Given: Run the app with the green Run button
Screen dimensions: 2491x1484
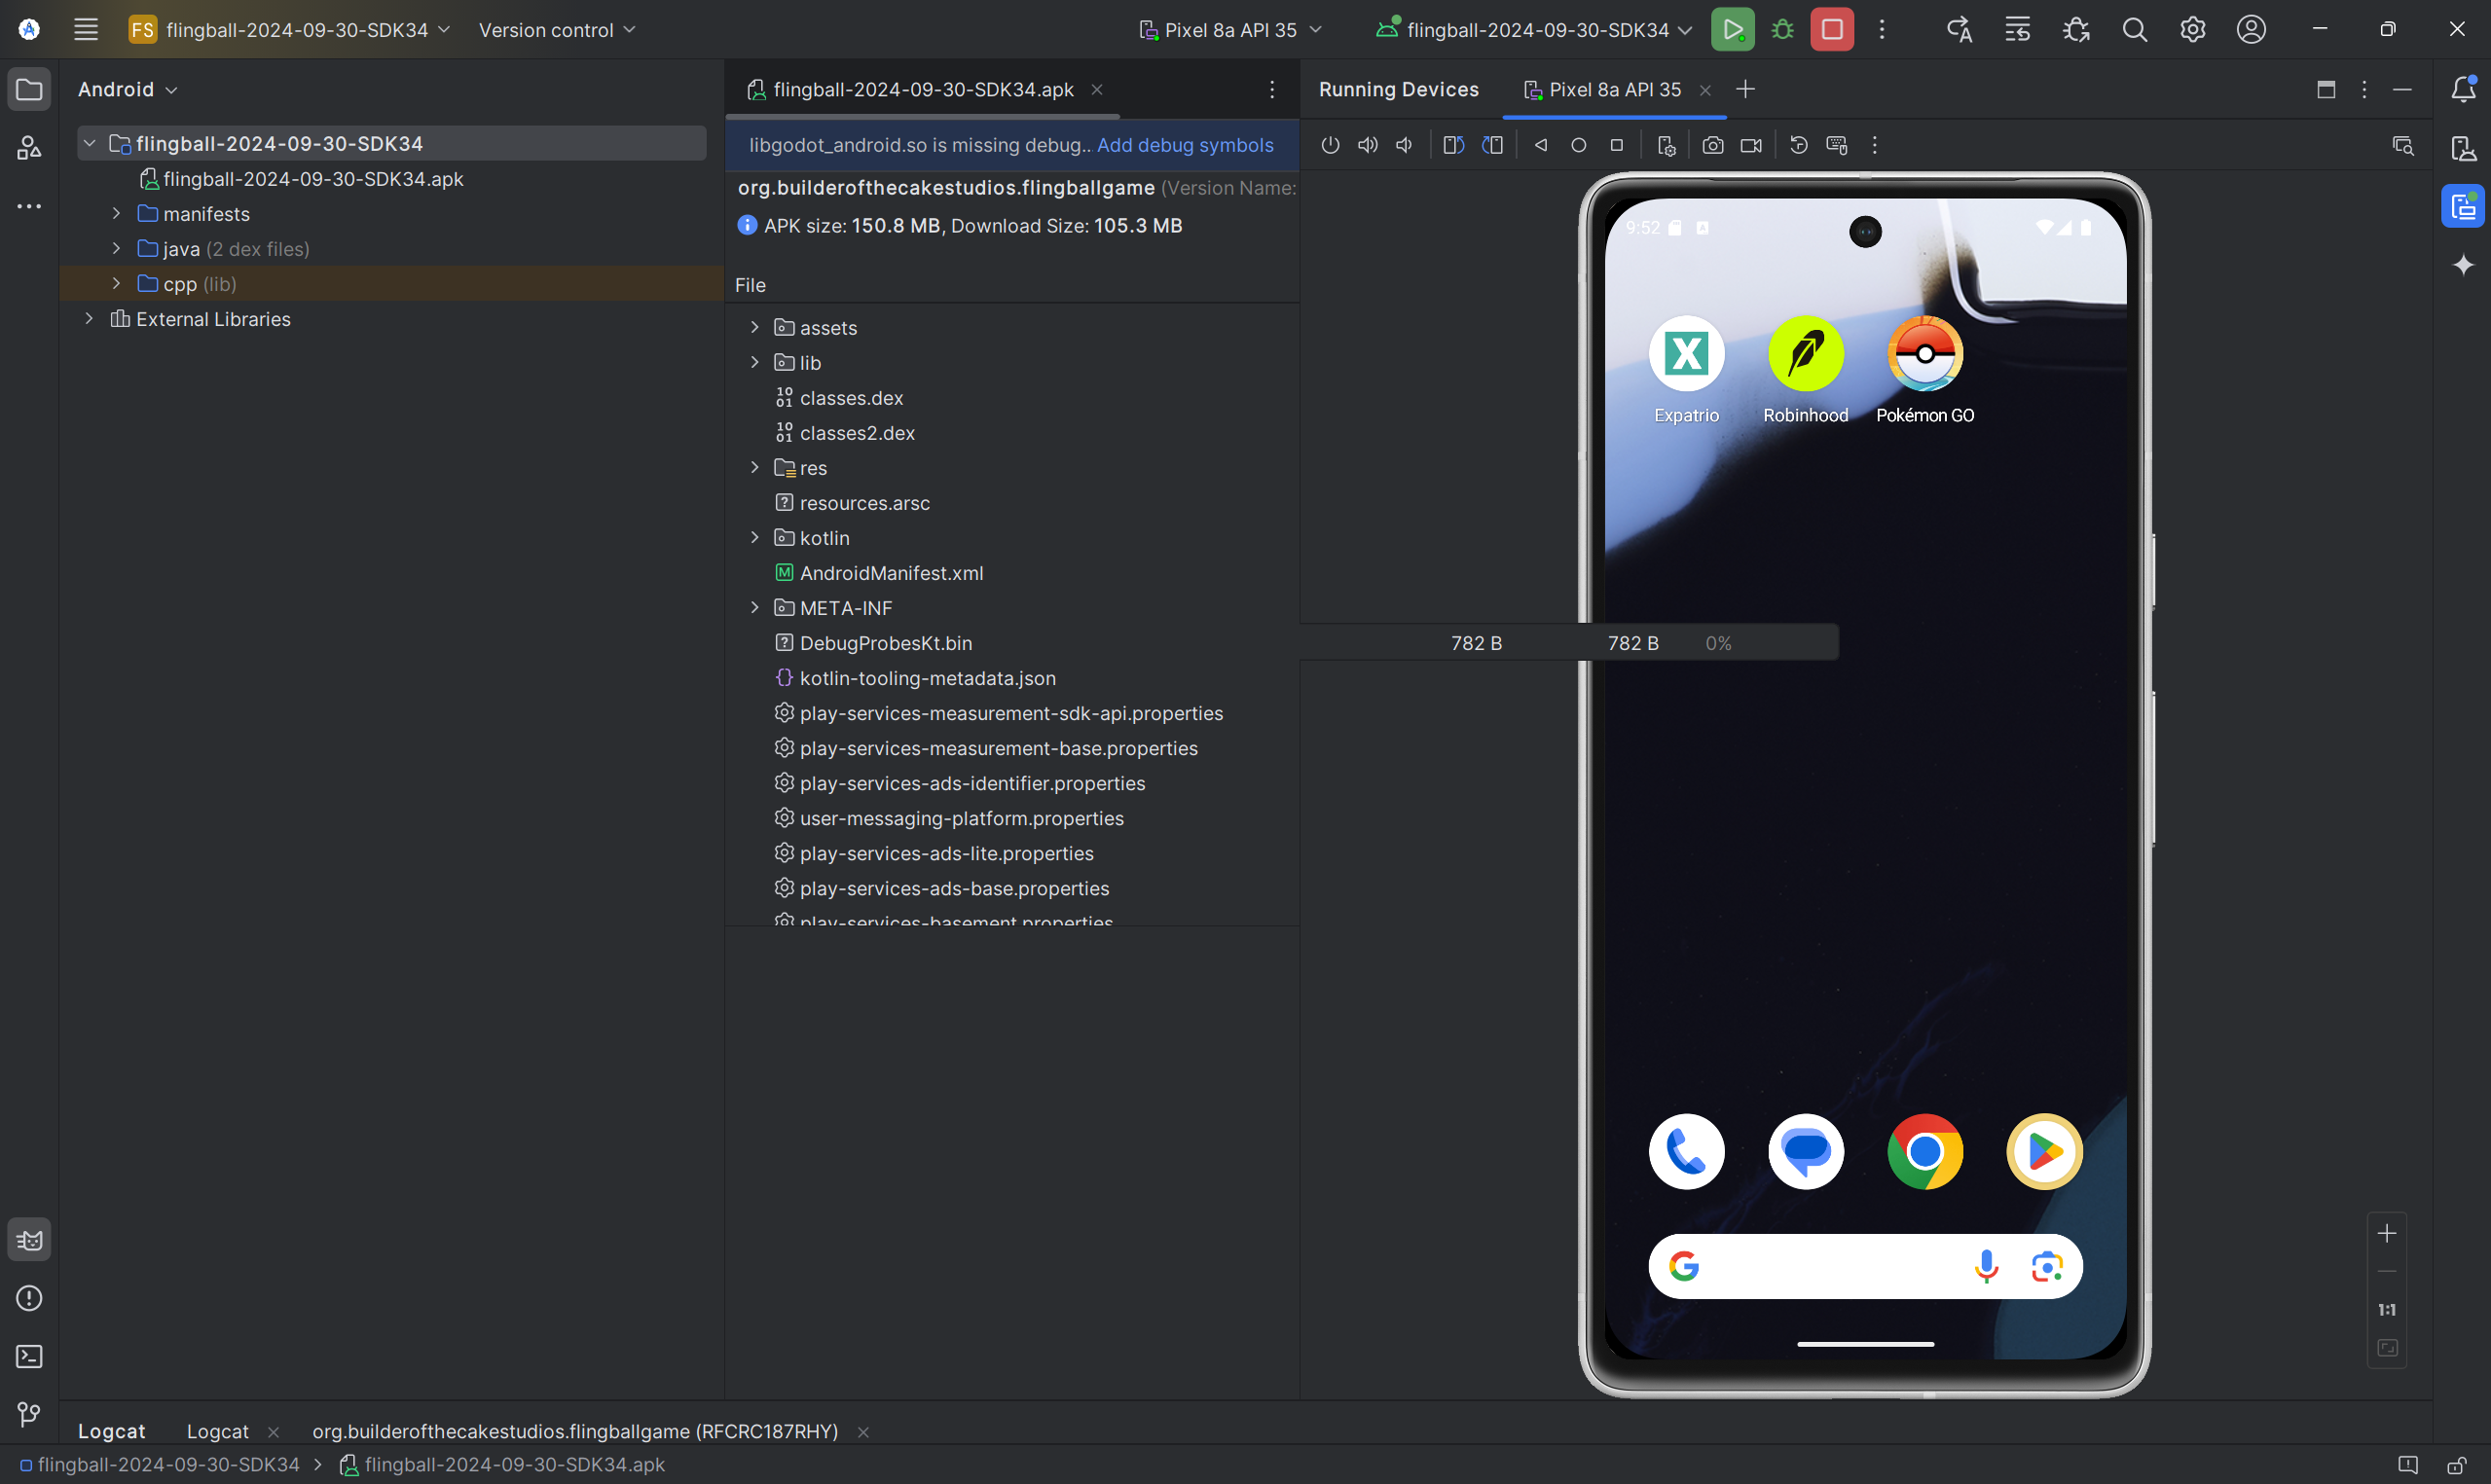Looking at the screenshot, I should coord(1732,30).
